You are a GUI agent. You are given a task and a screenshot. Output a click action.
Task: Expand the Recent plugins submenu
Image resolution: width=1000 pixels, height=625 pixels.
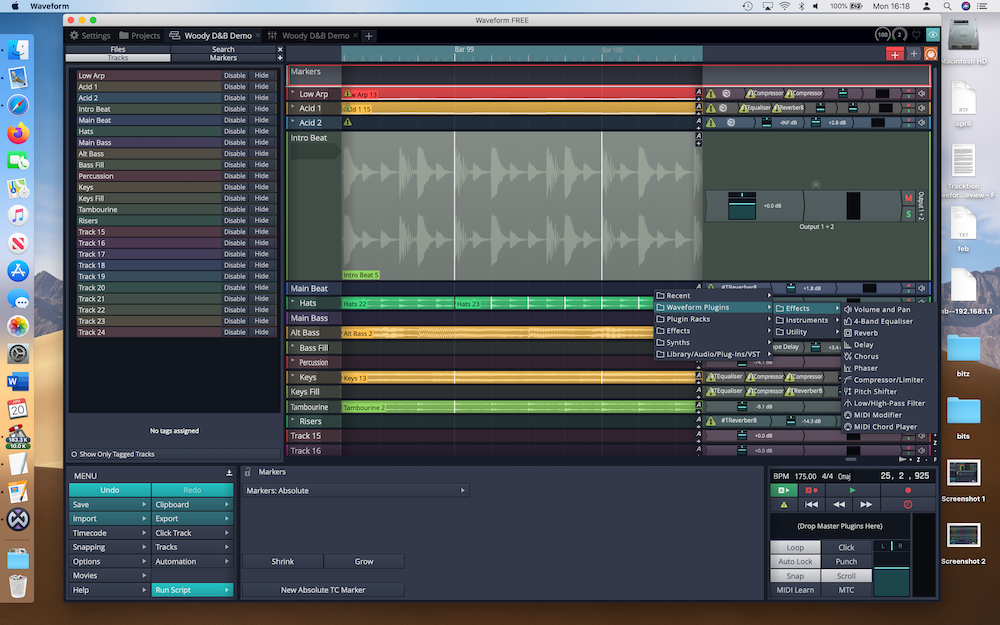(714, 296)
